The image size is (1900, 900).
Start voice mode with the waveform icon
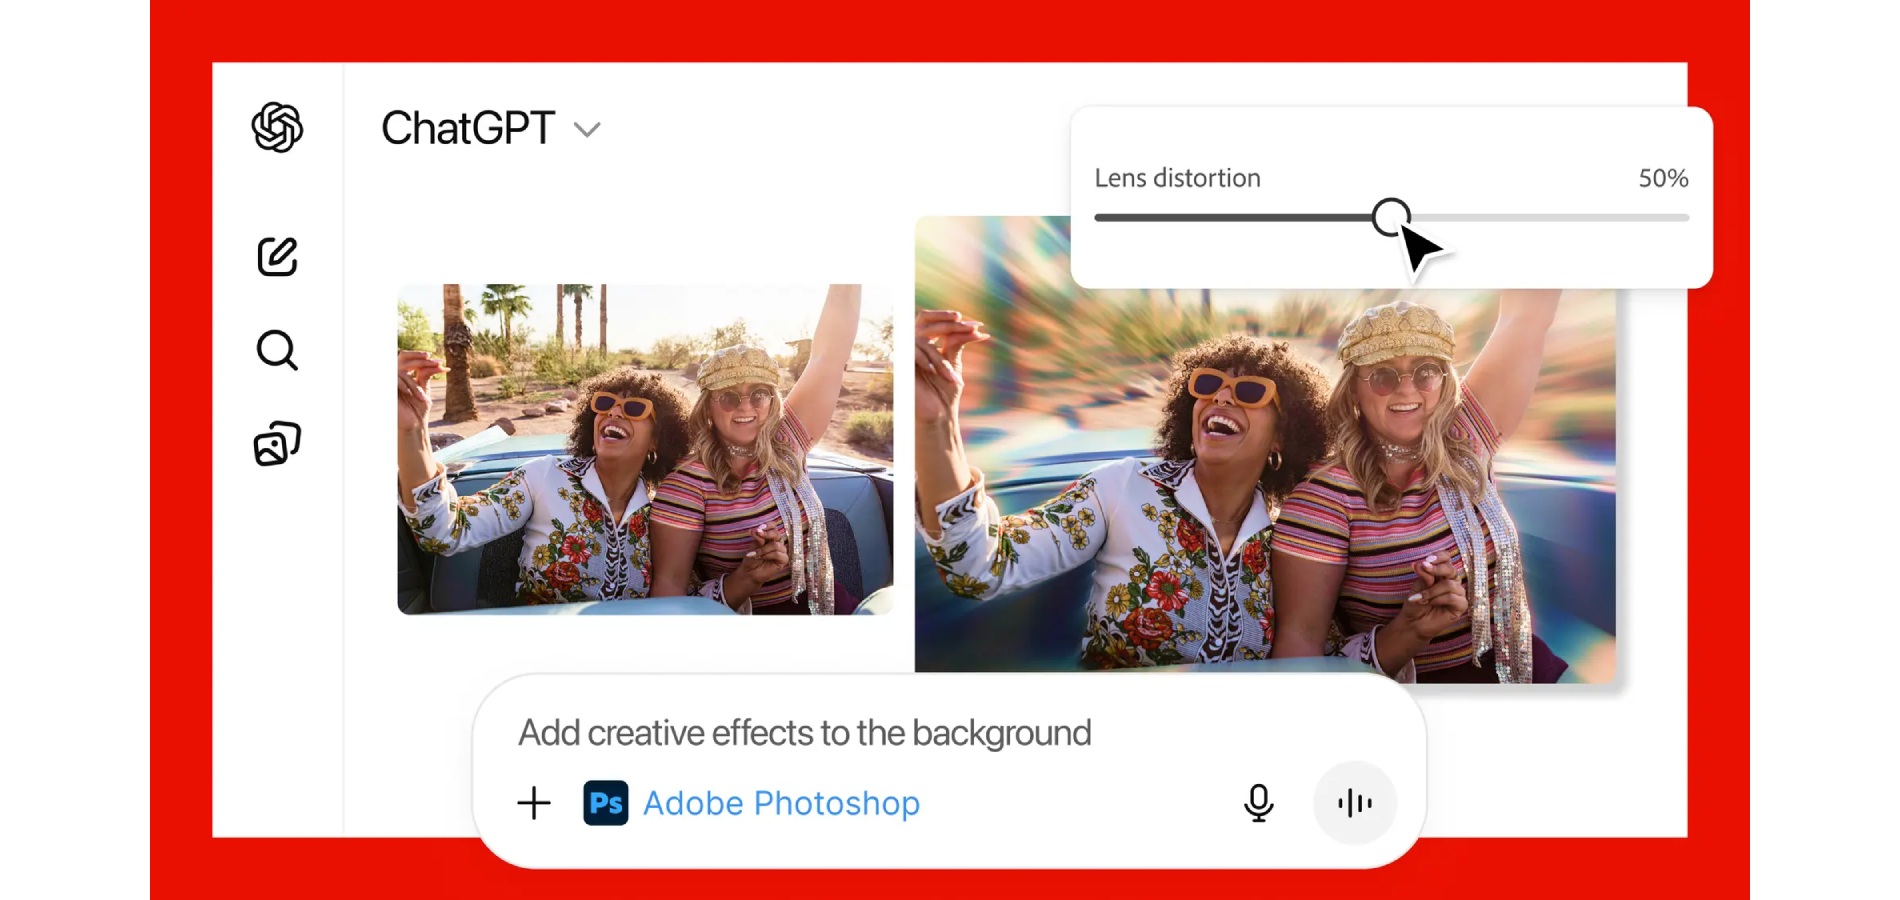coord(1354,802)
